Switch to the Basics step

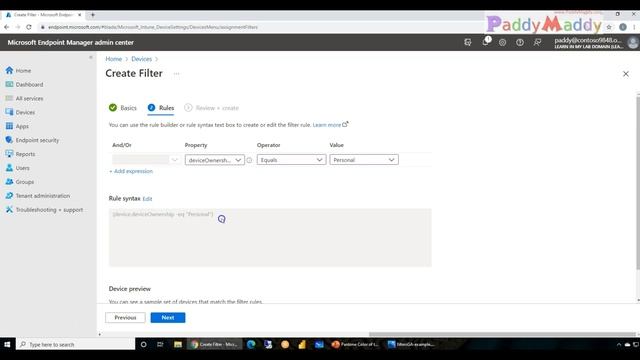click(x=123, y=108)
